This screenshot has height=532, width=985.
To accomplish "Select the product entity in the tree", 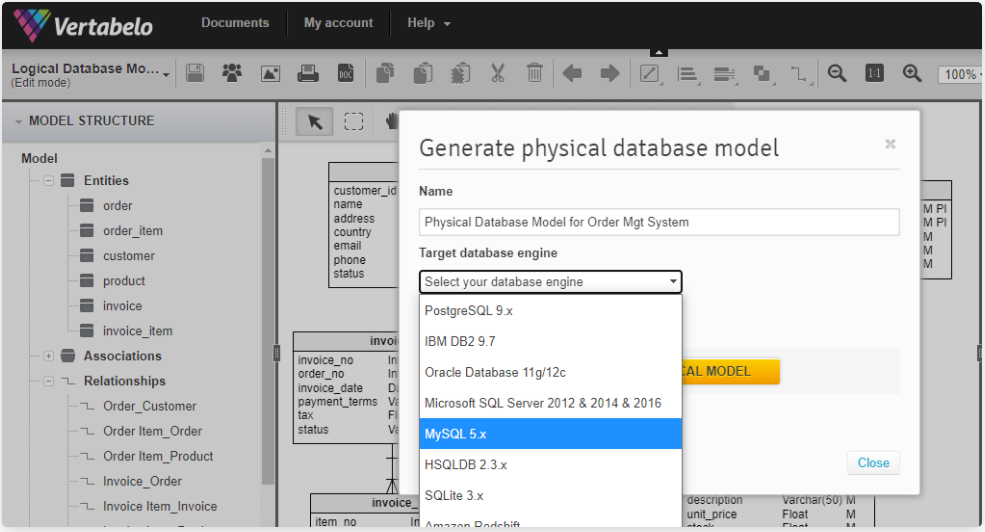I will pyautogui.click(x=124, y=281).
